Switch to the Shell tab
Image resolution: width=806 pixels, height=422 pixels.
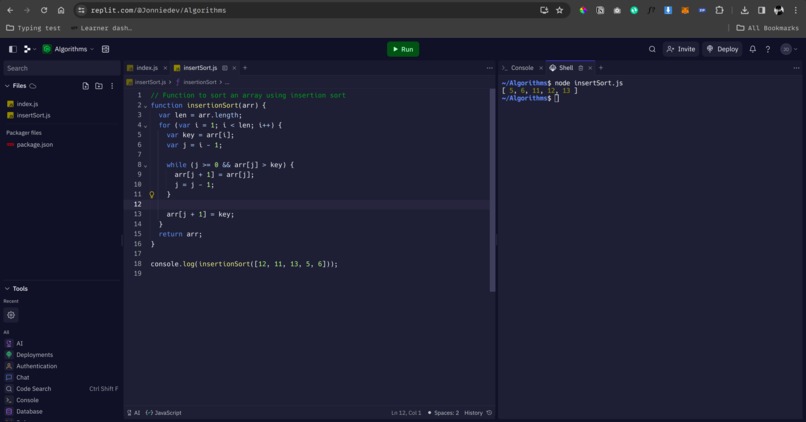(565, 68)
